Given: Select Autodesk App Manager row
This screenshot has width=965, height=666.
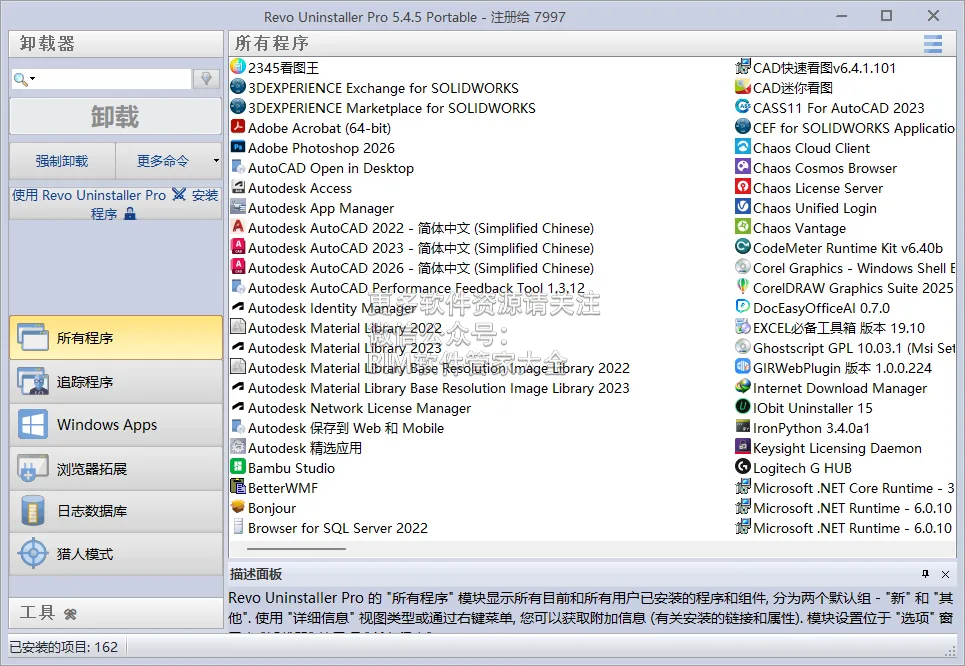Looking at the screenshot, I should click(x=313, y=207).
